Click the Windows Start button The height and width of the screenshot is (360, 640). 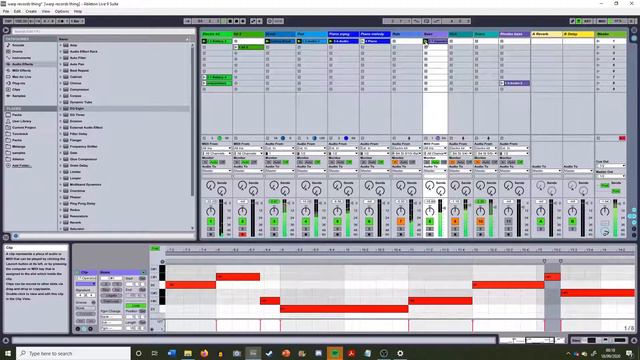(x=8, y=353)
